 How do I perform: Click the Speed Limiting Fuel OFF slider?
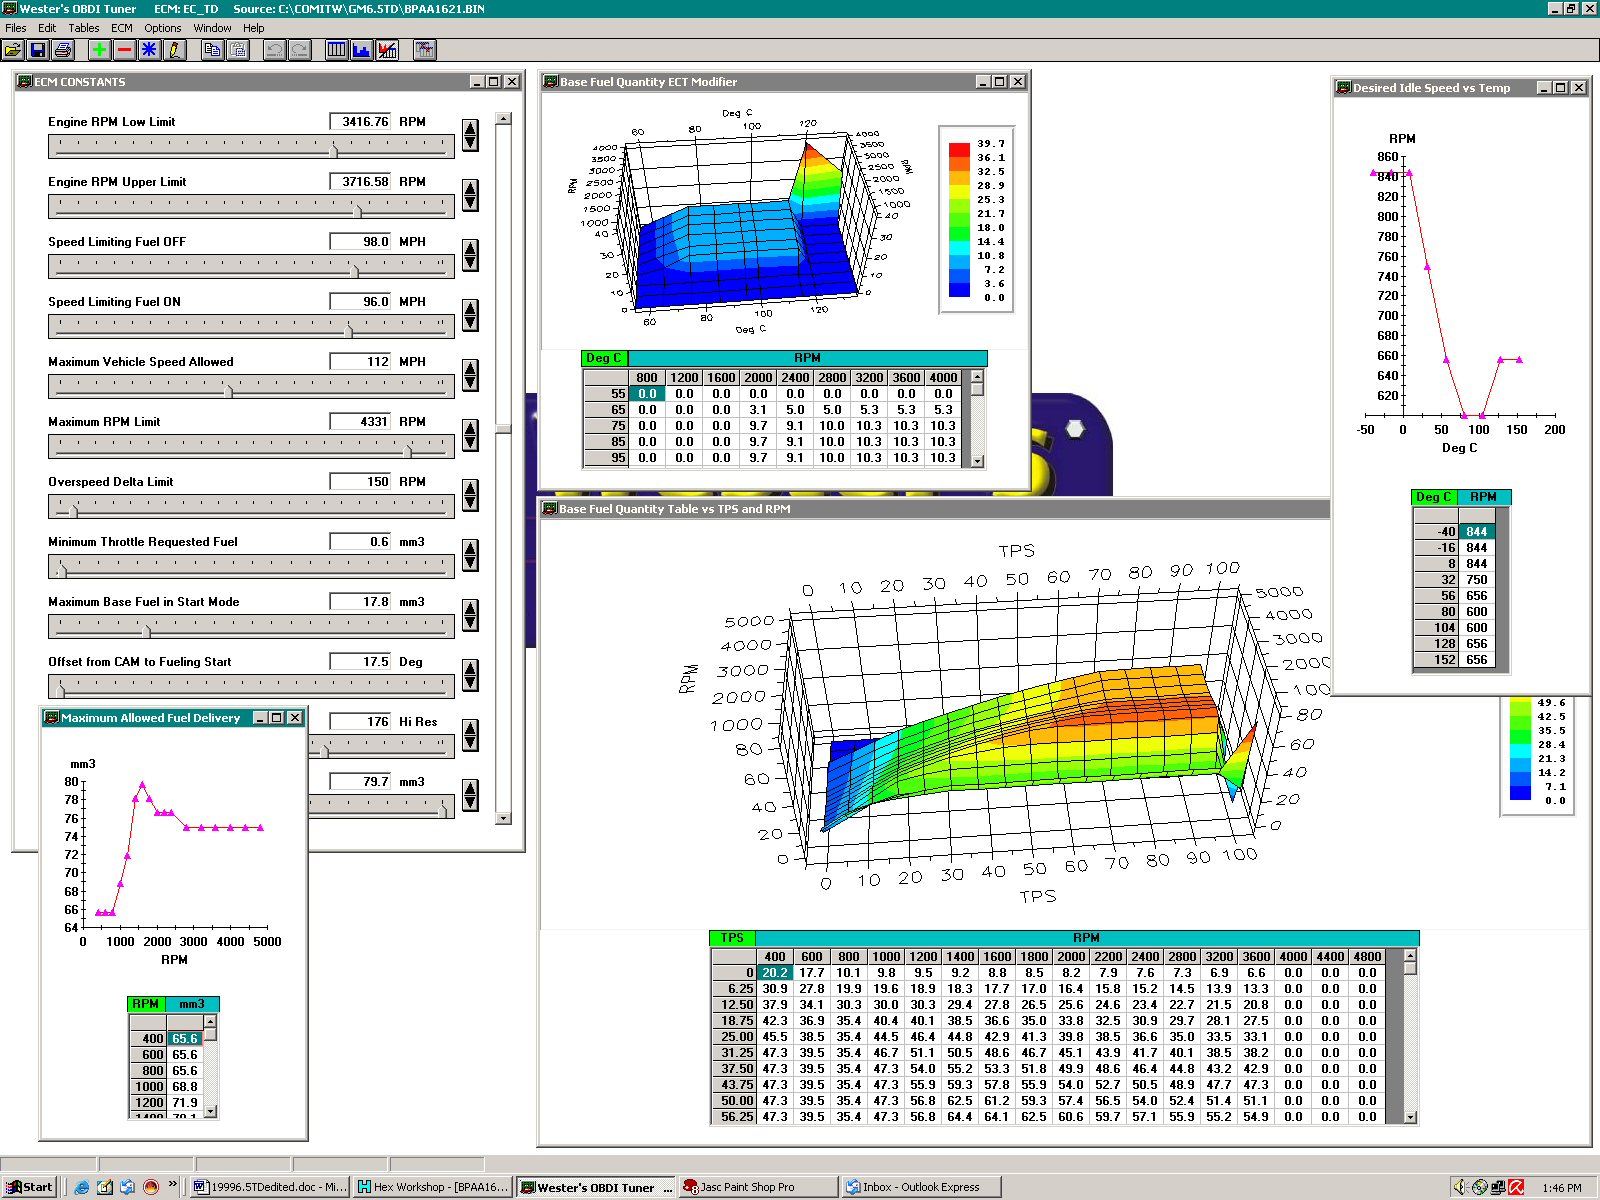(x=251, y=267)
